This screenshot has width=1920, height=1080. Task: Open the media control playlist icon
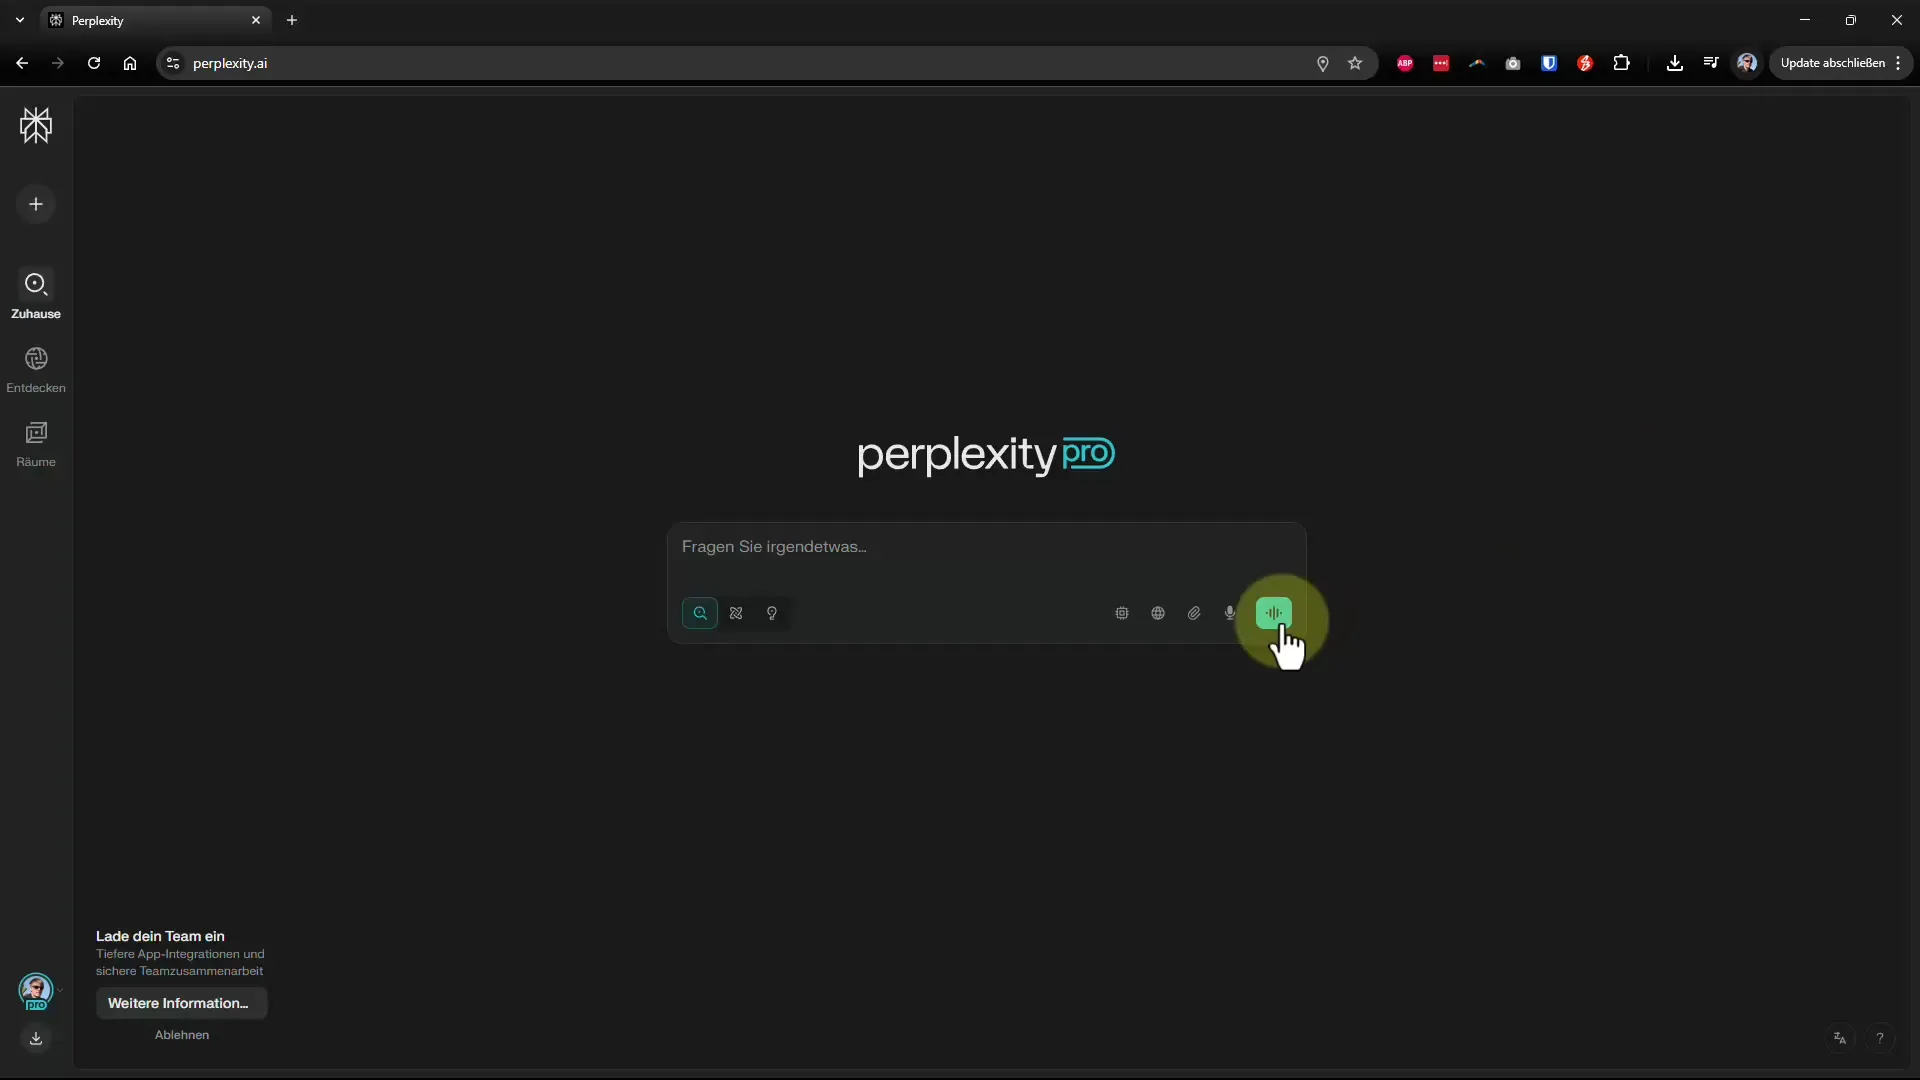point(1711,63)
